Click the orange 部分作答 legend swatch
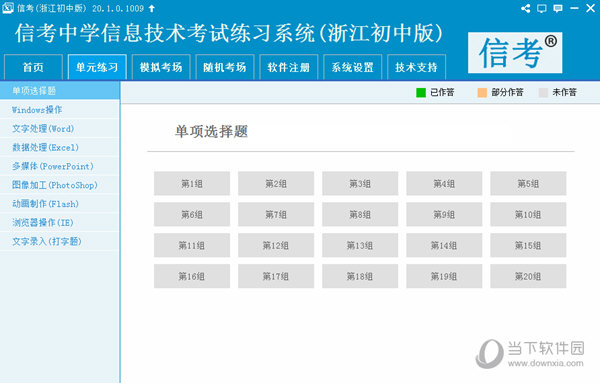600x383 pixels. coord(482,93)
